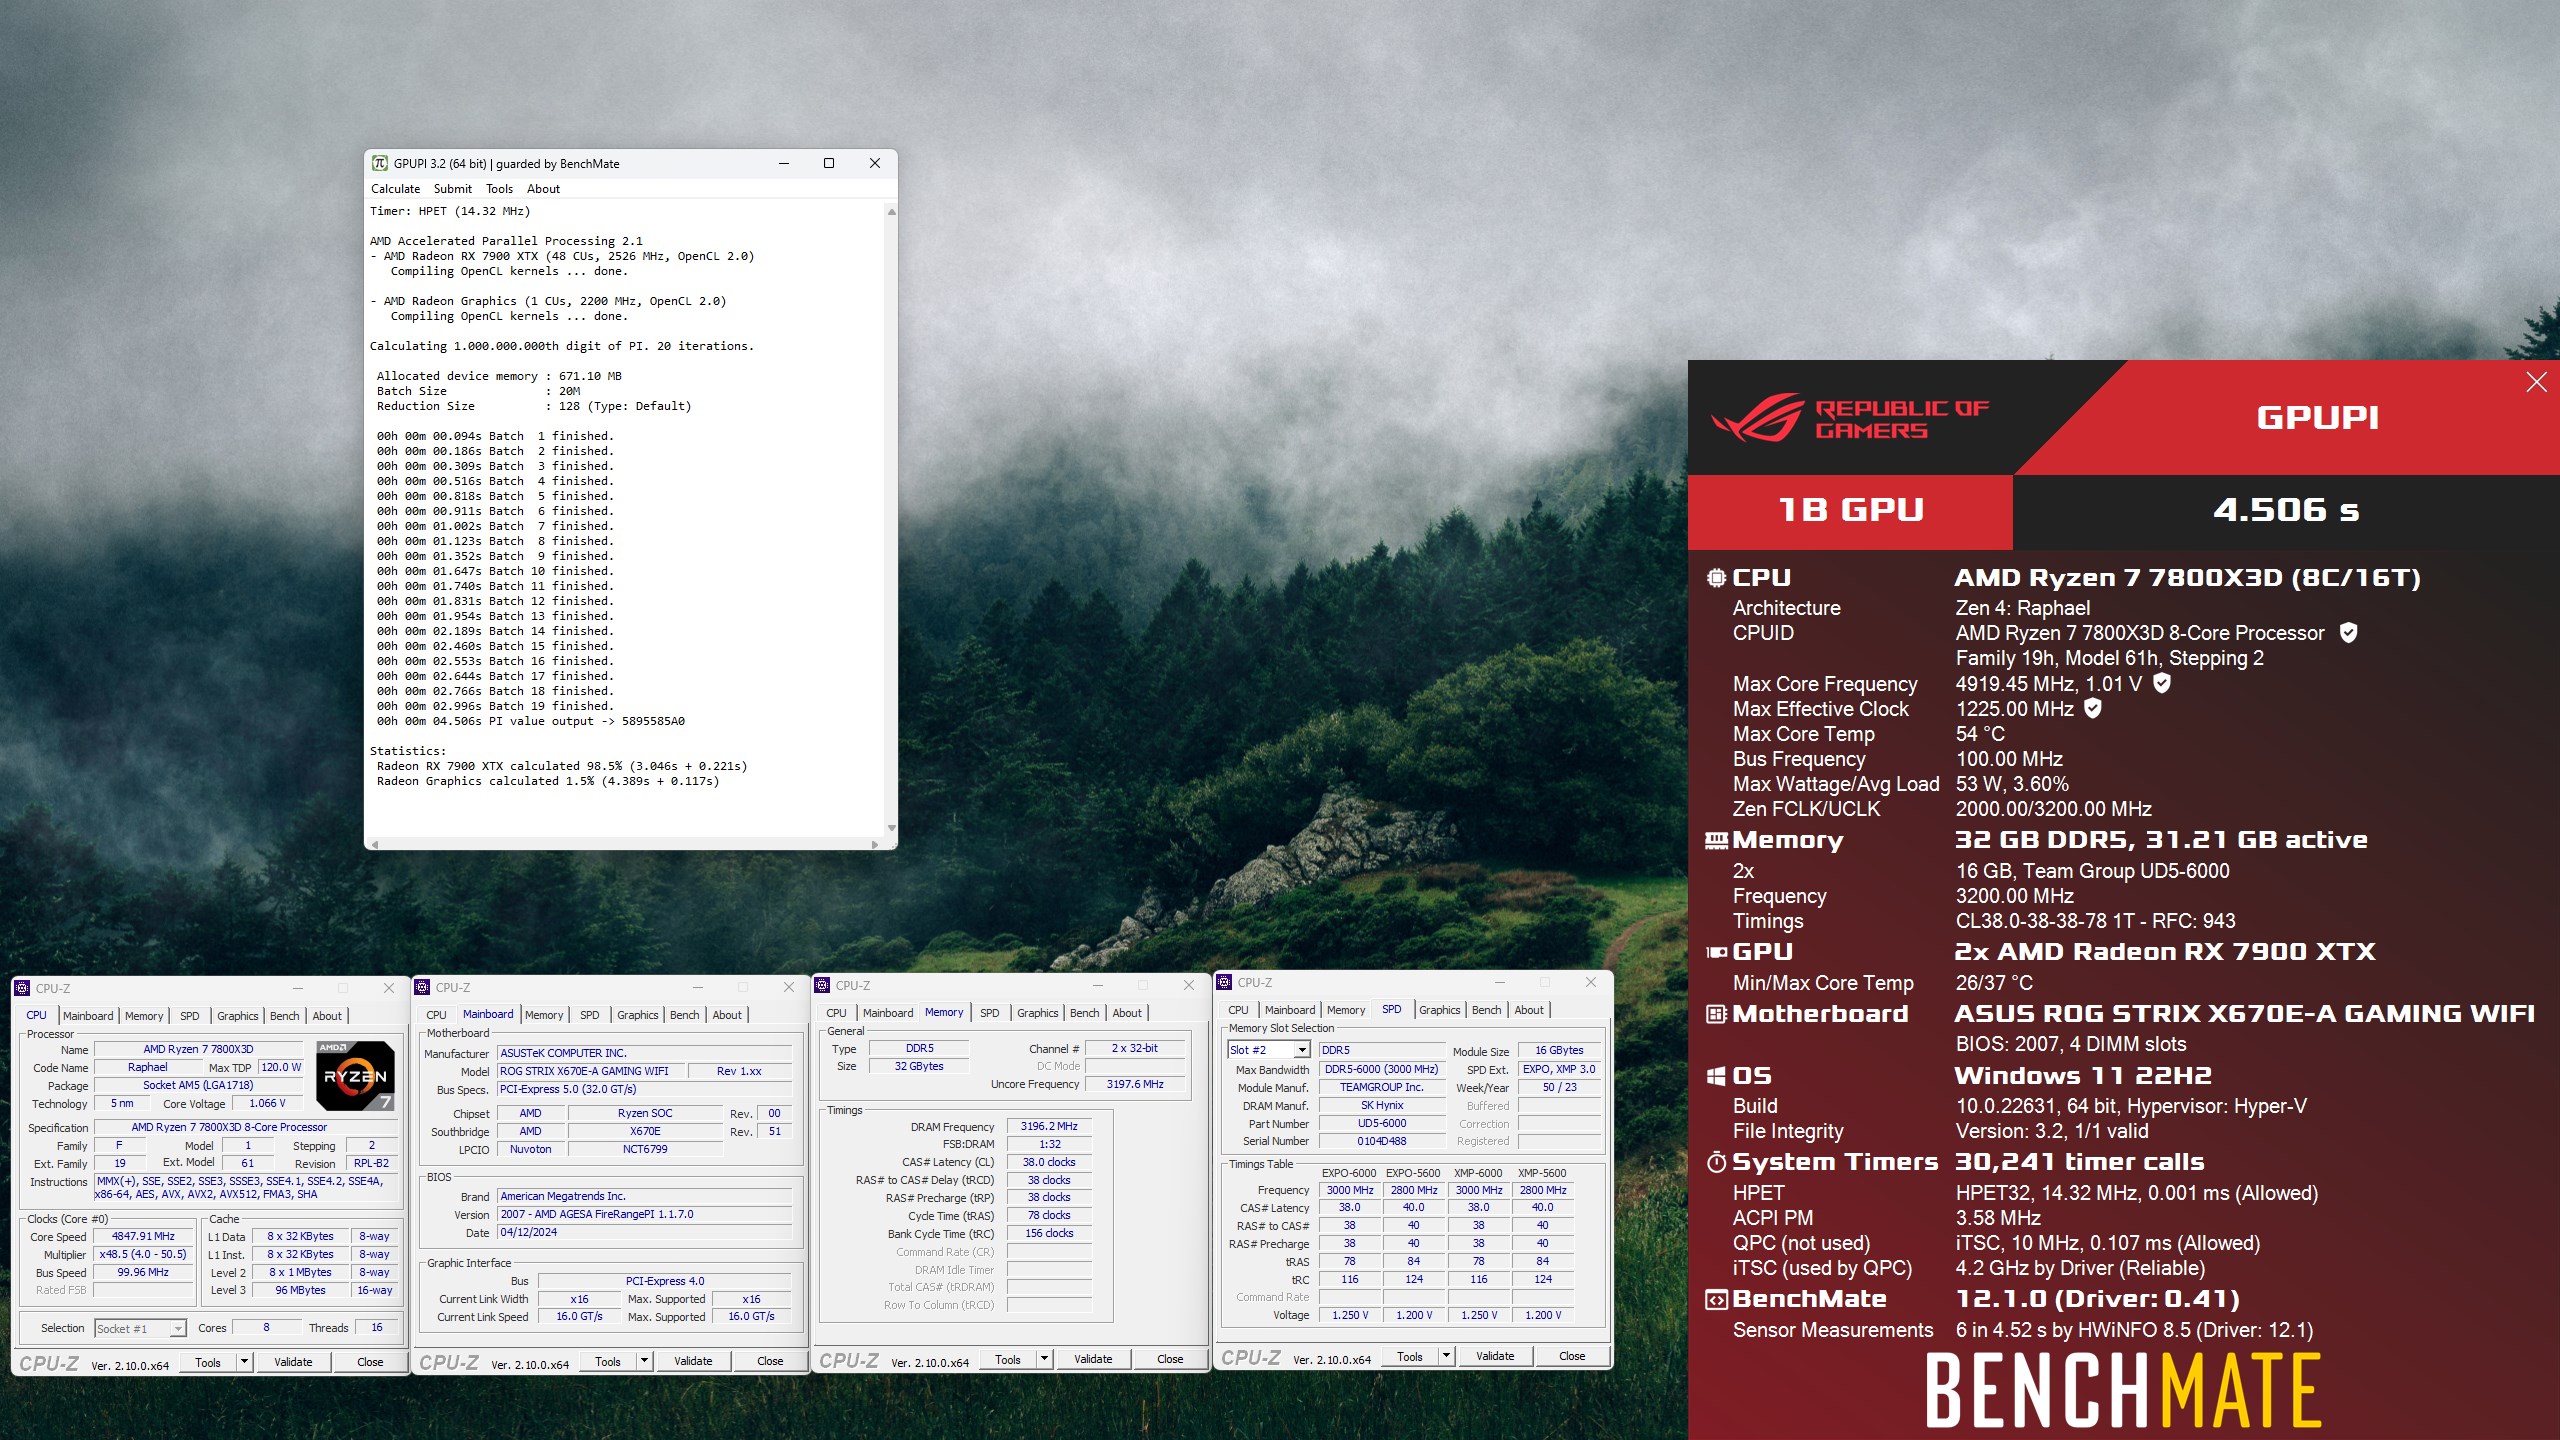Screen dimensions: 2560x1440
Task: Expand Tools dropdown arrow in first CPU-Z window
Action: click(x=244, y=1362)
